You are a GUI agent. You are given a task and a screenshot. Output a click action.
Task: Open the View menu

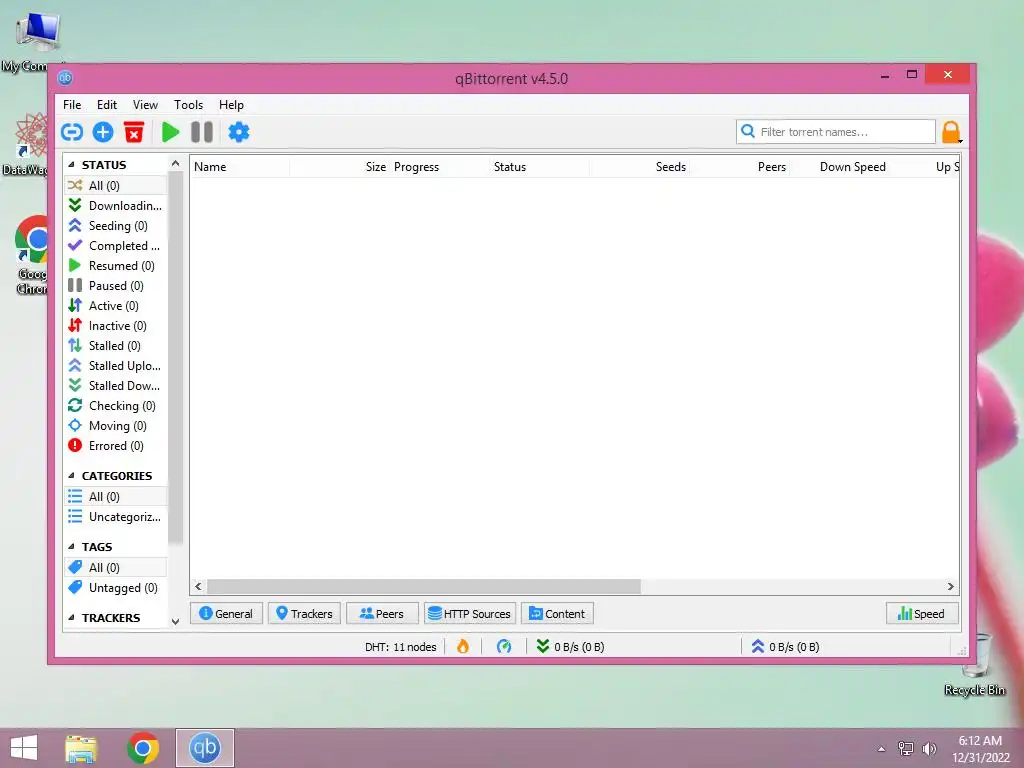[x=145, y=104]
